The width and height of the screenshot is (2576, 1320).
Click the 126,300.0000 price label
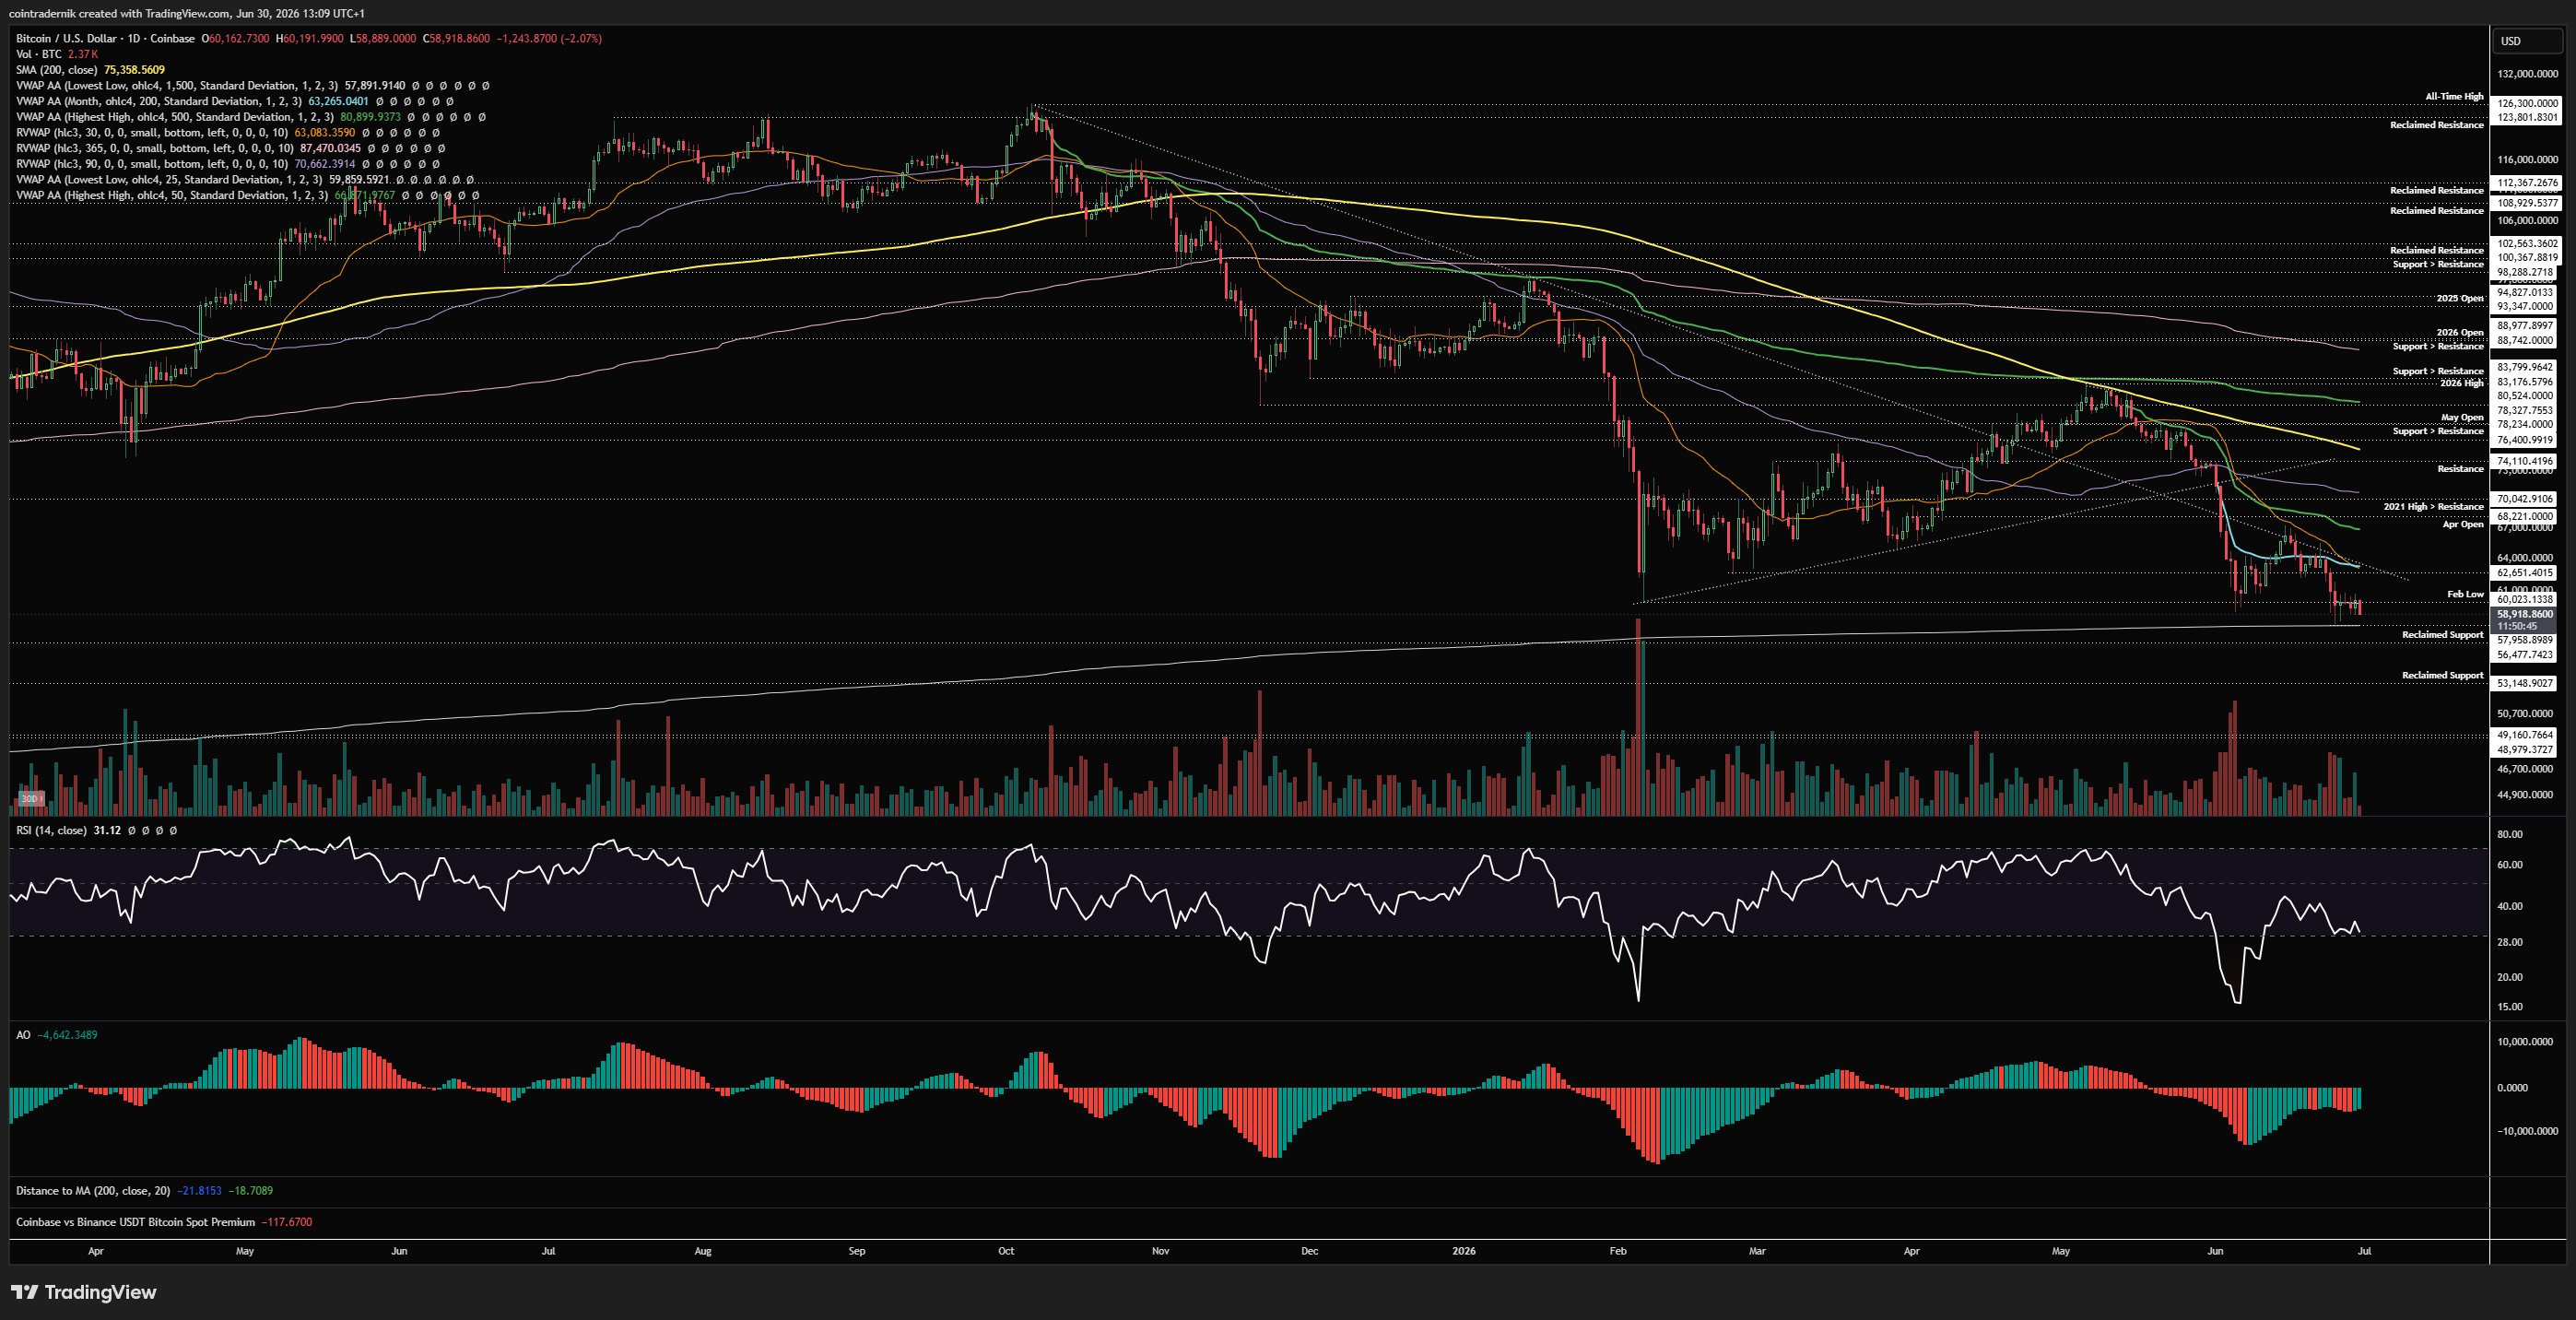tap(2528, 103)
